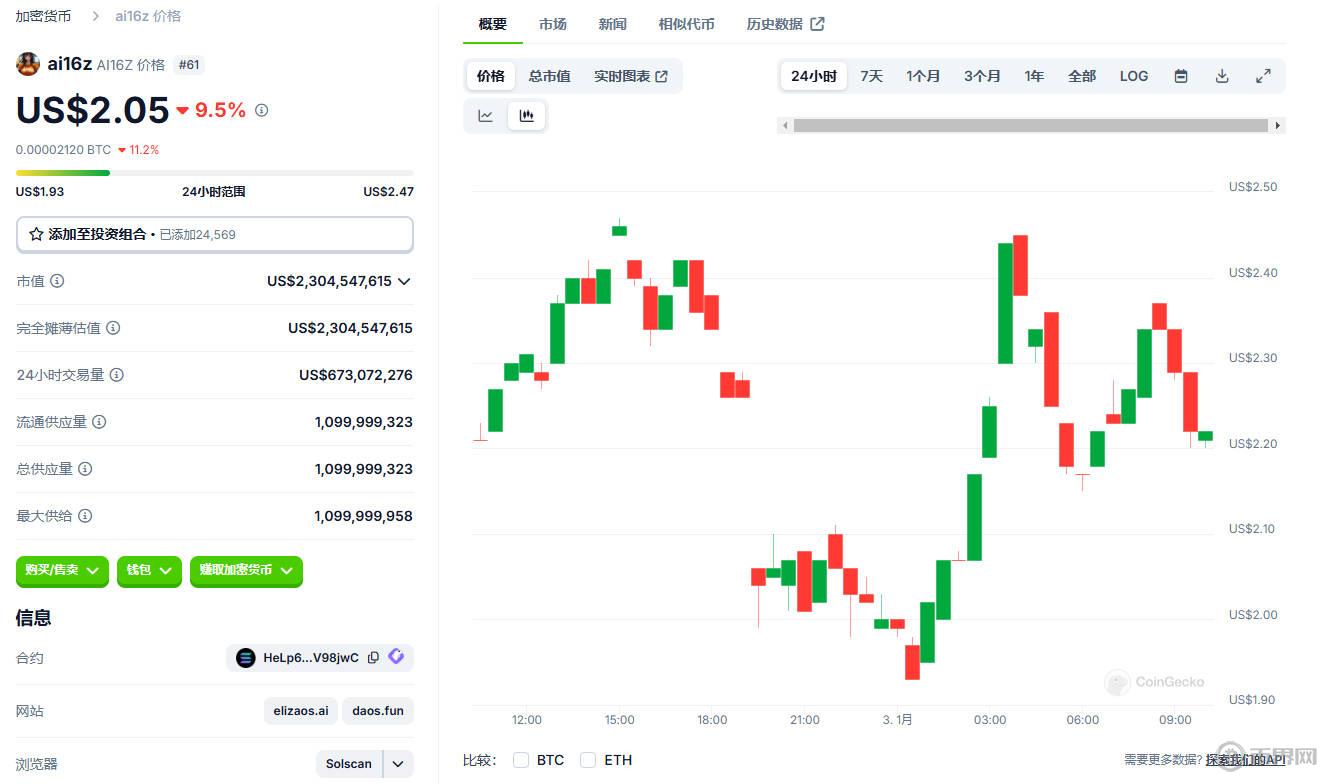Expand chart to fullscreen
Viewport: 1328px width, 784px height.
(x=1263, y=76)
